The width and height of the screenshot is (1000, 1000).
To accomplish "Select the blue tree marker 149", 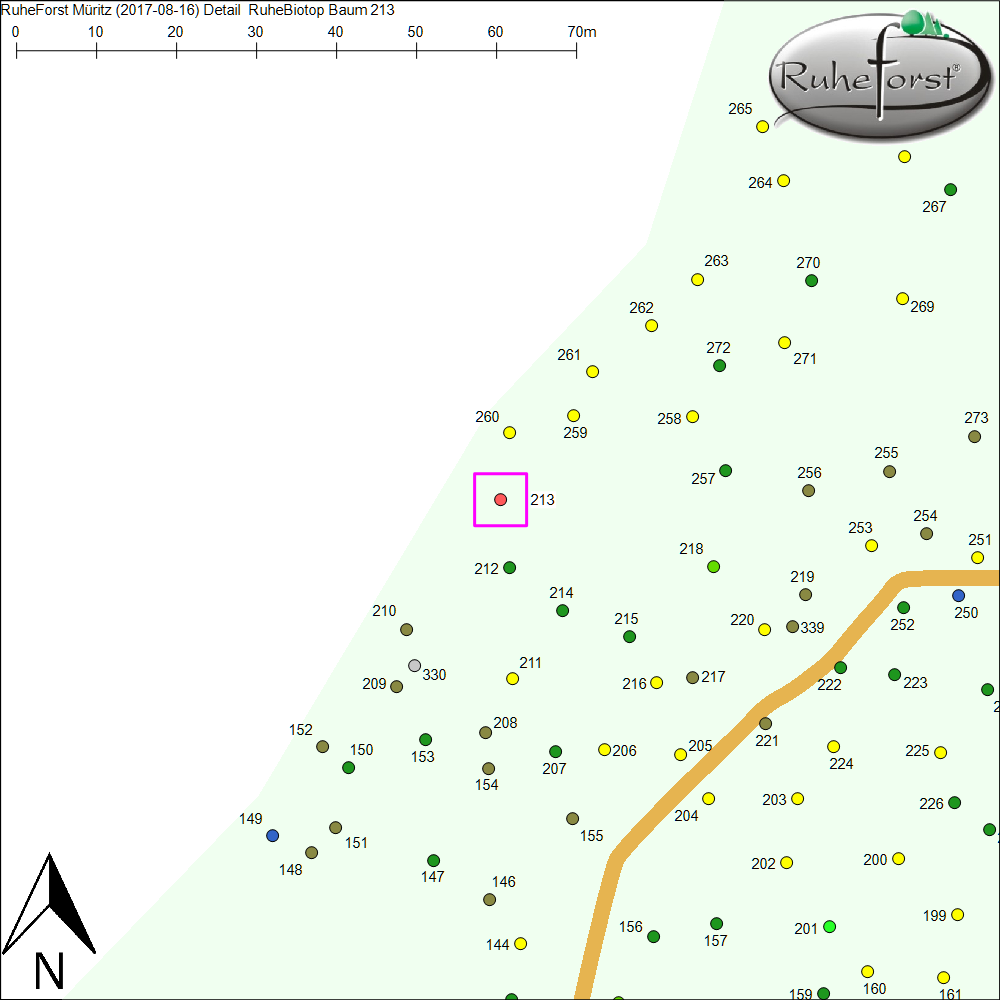I will pos(273,836).
